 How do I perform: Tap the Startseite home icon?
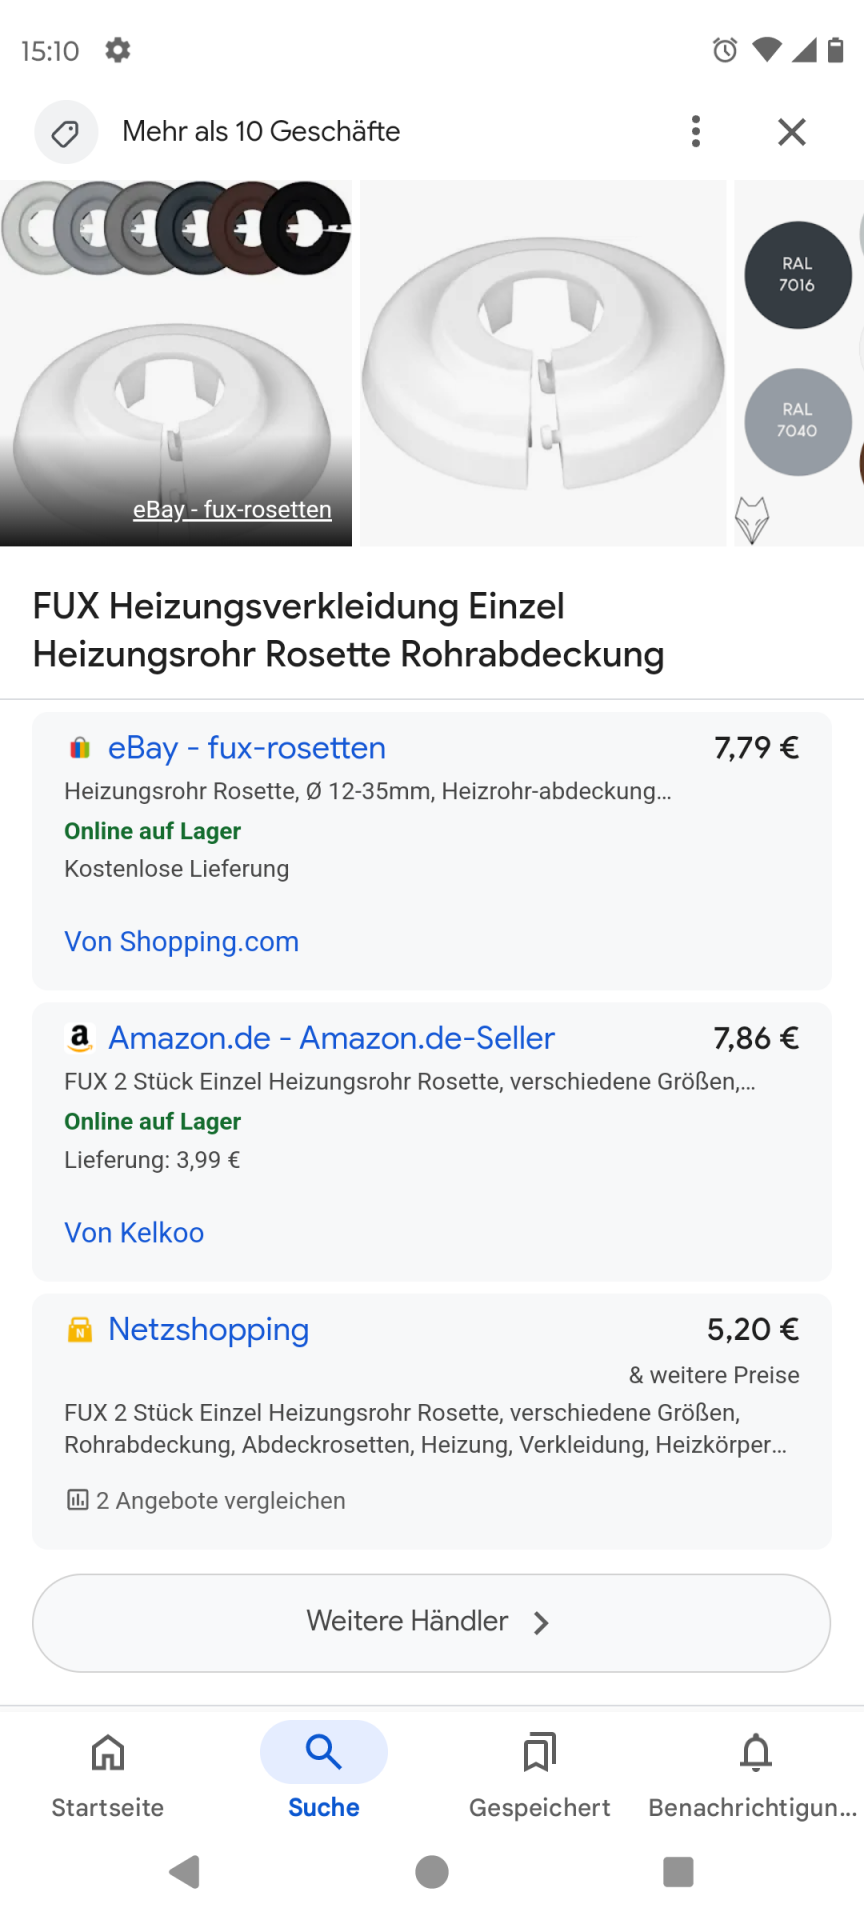[x=108, y=1752]
